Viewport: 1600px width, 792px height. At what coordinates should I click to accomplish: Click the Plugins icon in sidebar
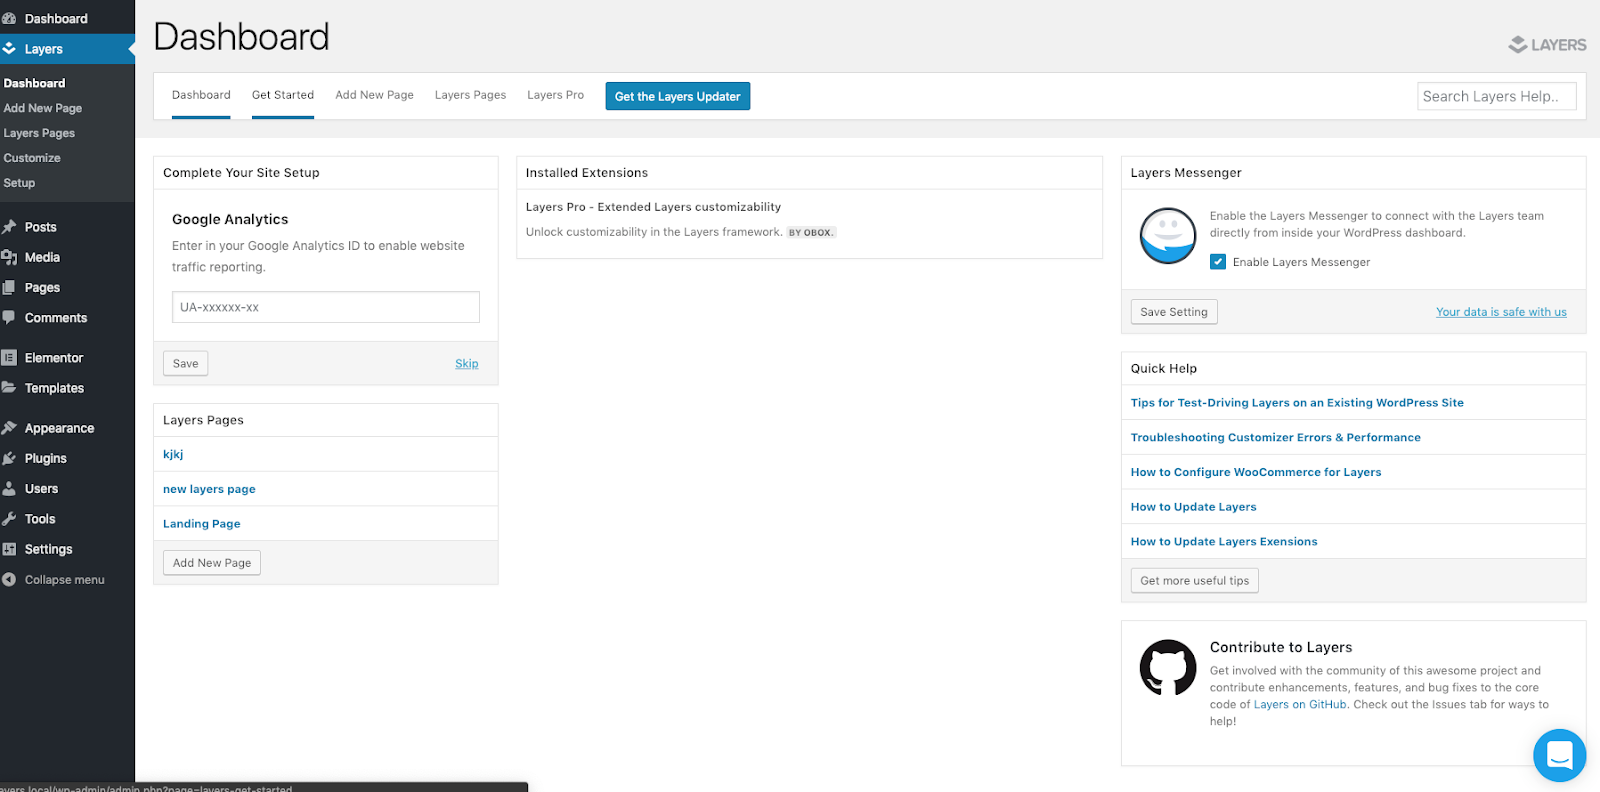[10, 458]
